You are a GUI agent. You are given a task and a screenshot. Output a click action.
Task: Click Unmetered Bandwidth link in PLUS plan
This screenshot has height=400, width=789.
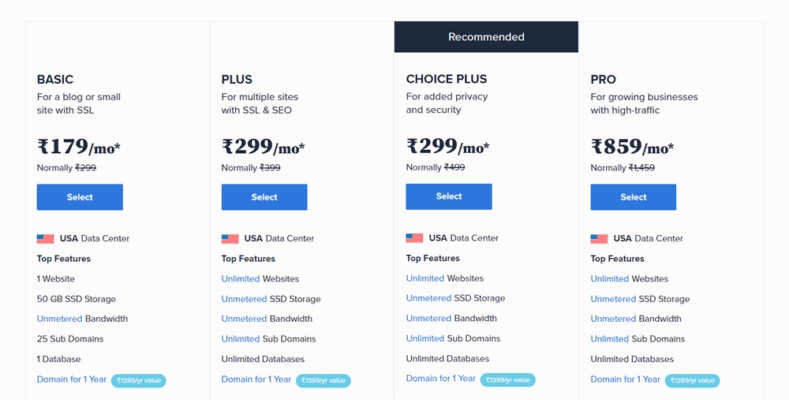(243, 319)
